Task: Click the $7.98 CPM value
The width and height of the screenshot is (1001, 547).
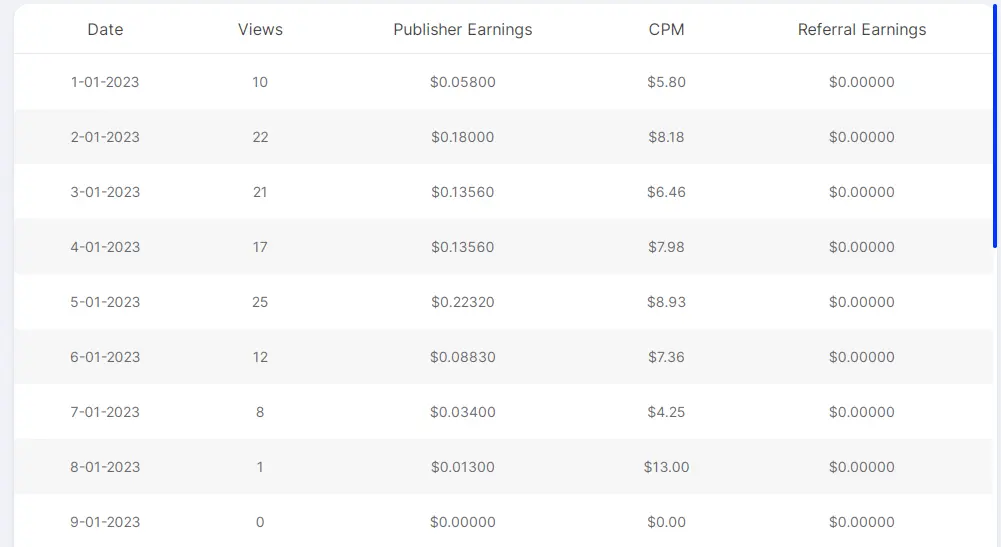Action: tap(666, 246)
